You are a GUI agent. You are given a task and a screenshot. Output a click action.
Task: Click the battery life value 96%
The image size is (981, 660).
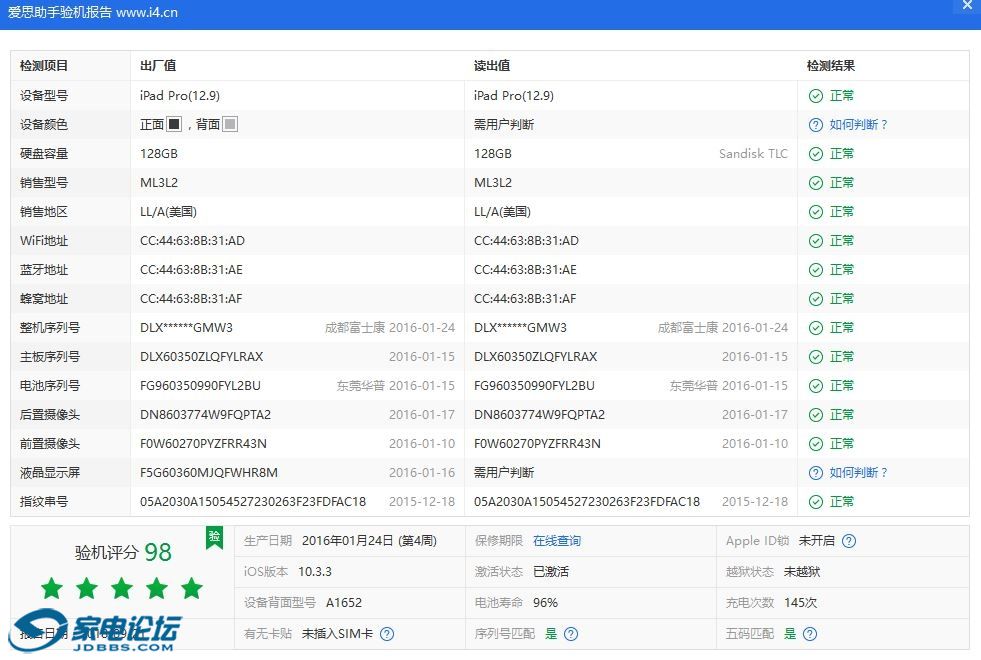click(x=546, y=602)
